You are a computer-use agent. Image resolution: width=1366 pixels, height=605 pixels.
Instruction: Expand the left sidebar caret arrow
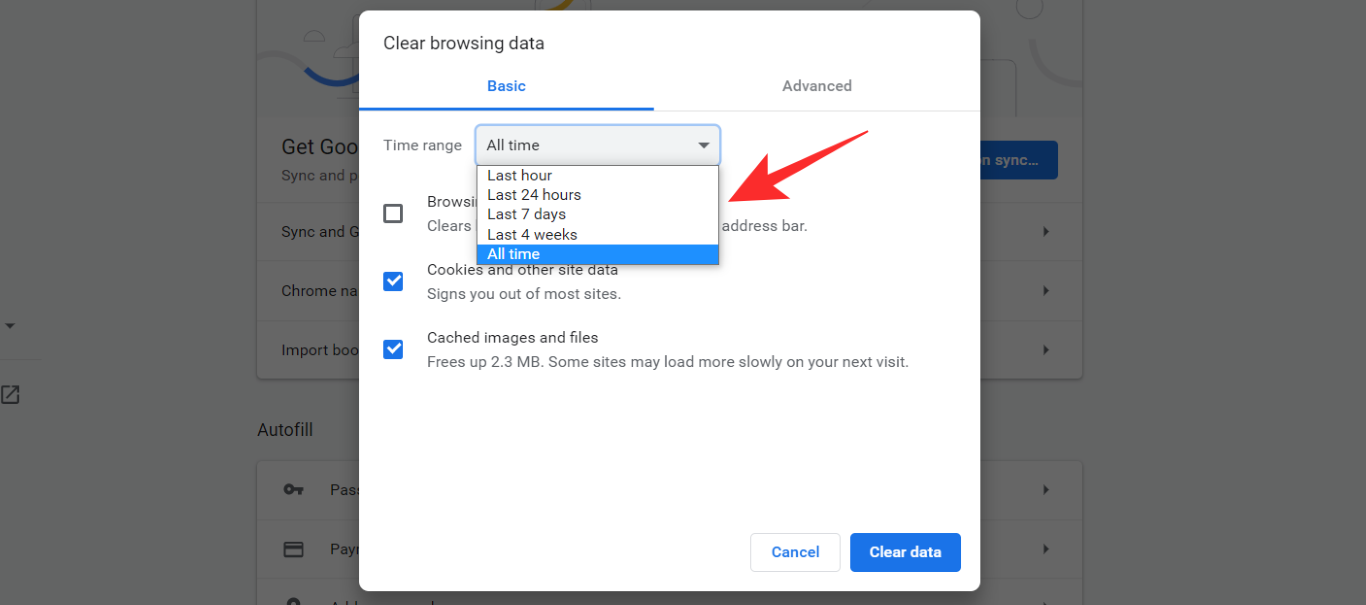click(10, 326)
